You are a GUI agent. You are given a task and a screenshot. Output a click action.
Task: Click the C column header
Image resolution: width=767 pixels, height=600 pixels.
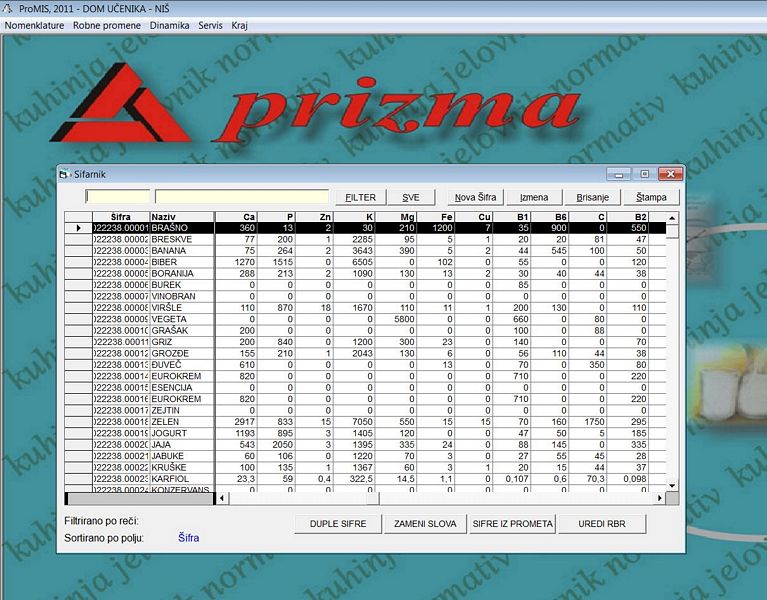pos(588,217)
